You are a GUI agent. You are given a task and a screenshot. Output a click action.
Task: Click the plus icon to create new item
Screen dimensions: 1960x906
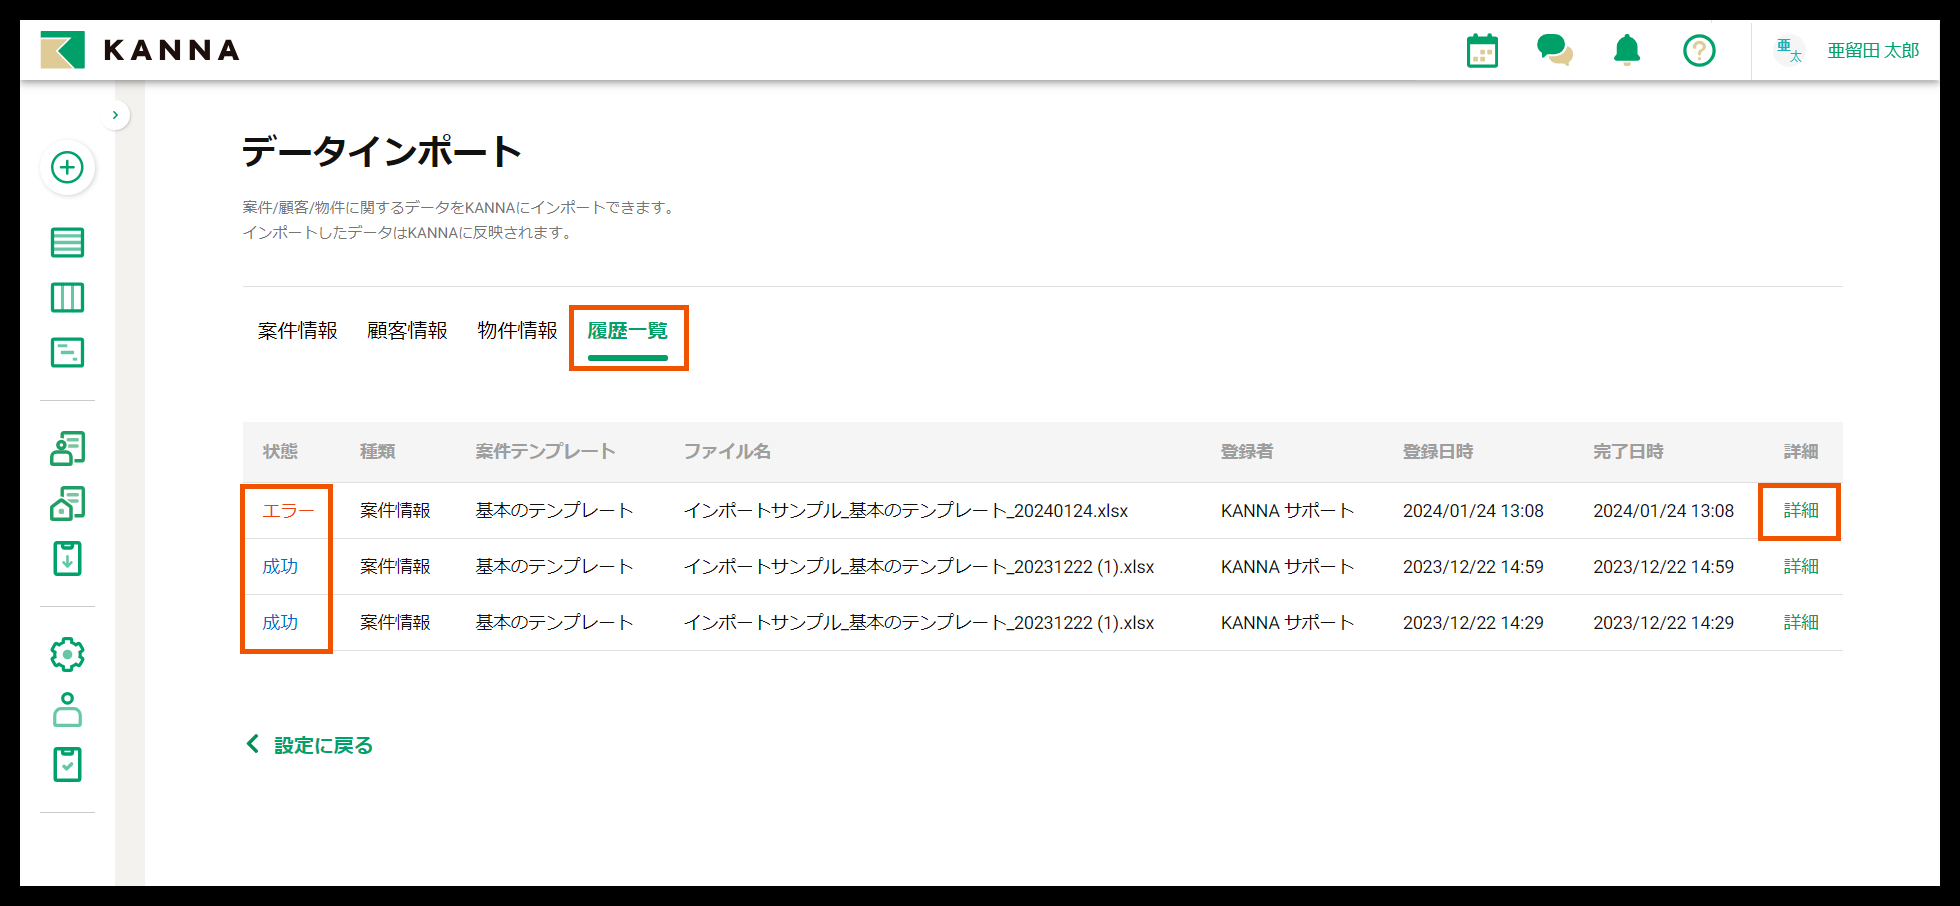(x=67, y=168)
